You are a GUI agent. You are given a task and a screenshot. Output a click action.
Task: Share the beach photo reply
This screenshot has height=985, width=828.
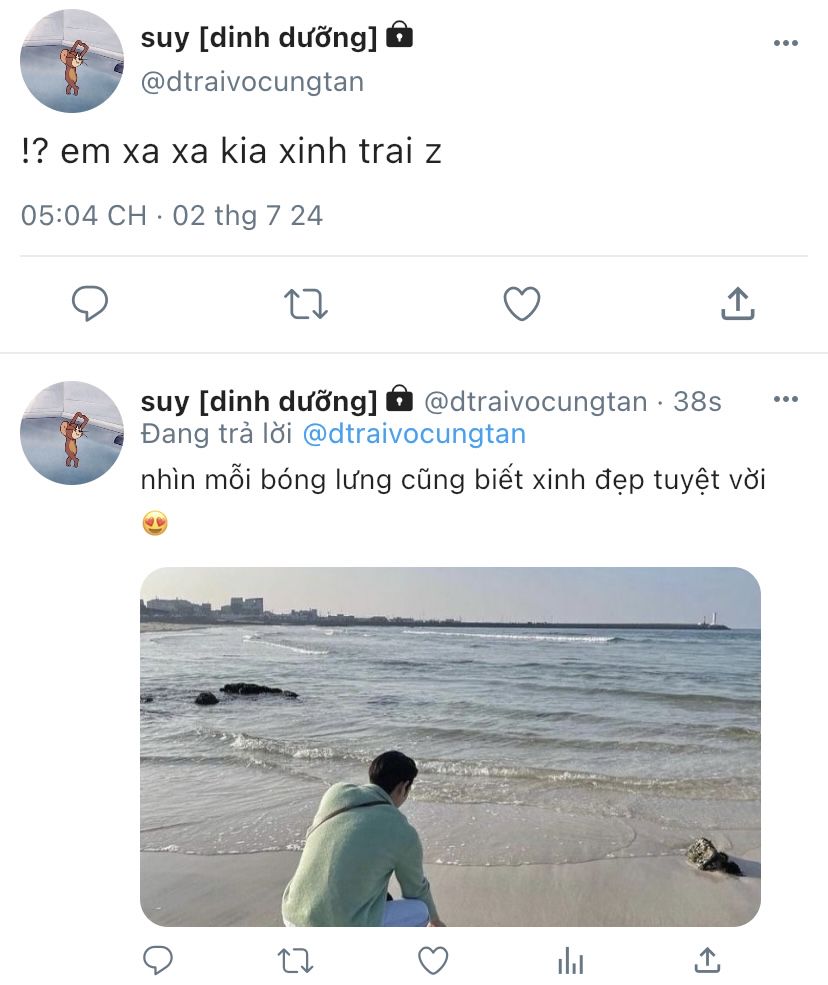(x=707, y=960)
